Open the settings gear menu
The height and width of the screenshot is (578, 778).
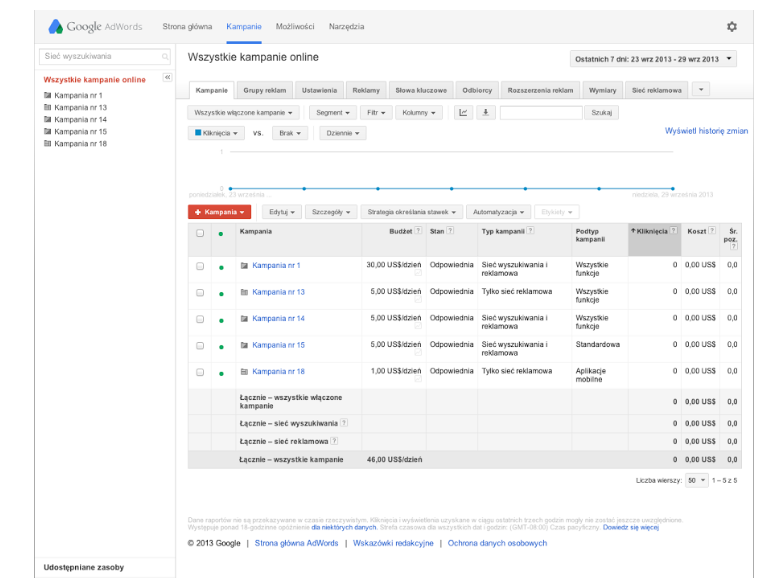(731, 27)
